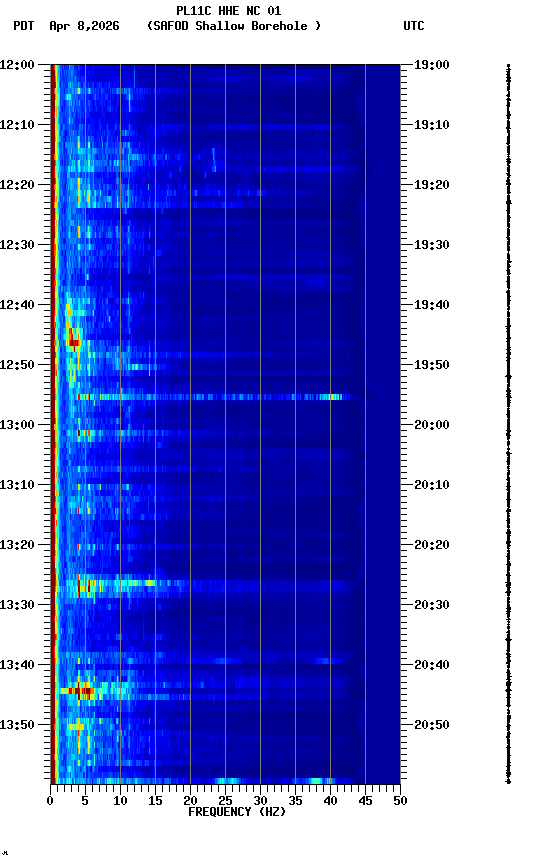This screenshot has height=864, width=552.
Task: Click the 12:00 PDT time label
Action: (17, 65)
